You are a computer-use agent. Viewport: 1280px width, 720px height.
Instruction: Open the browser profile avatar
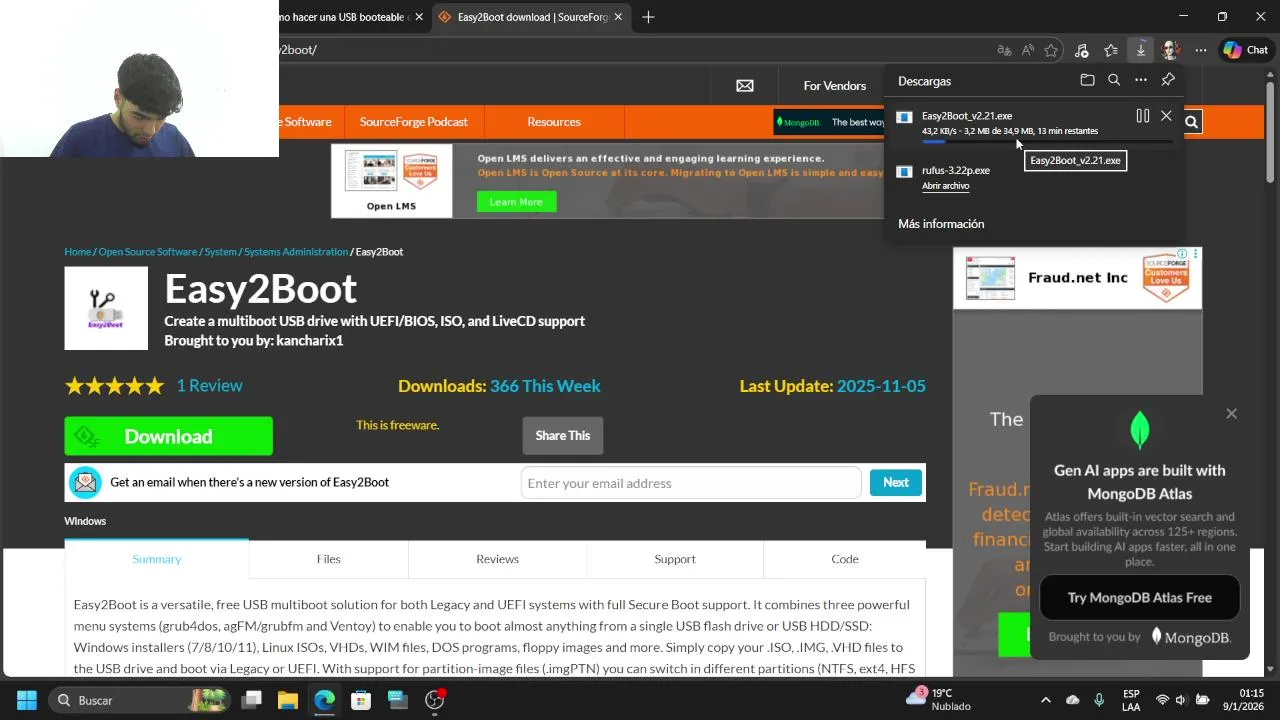pyautogui.click(x=1171, y=50)
